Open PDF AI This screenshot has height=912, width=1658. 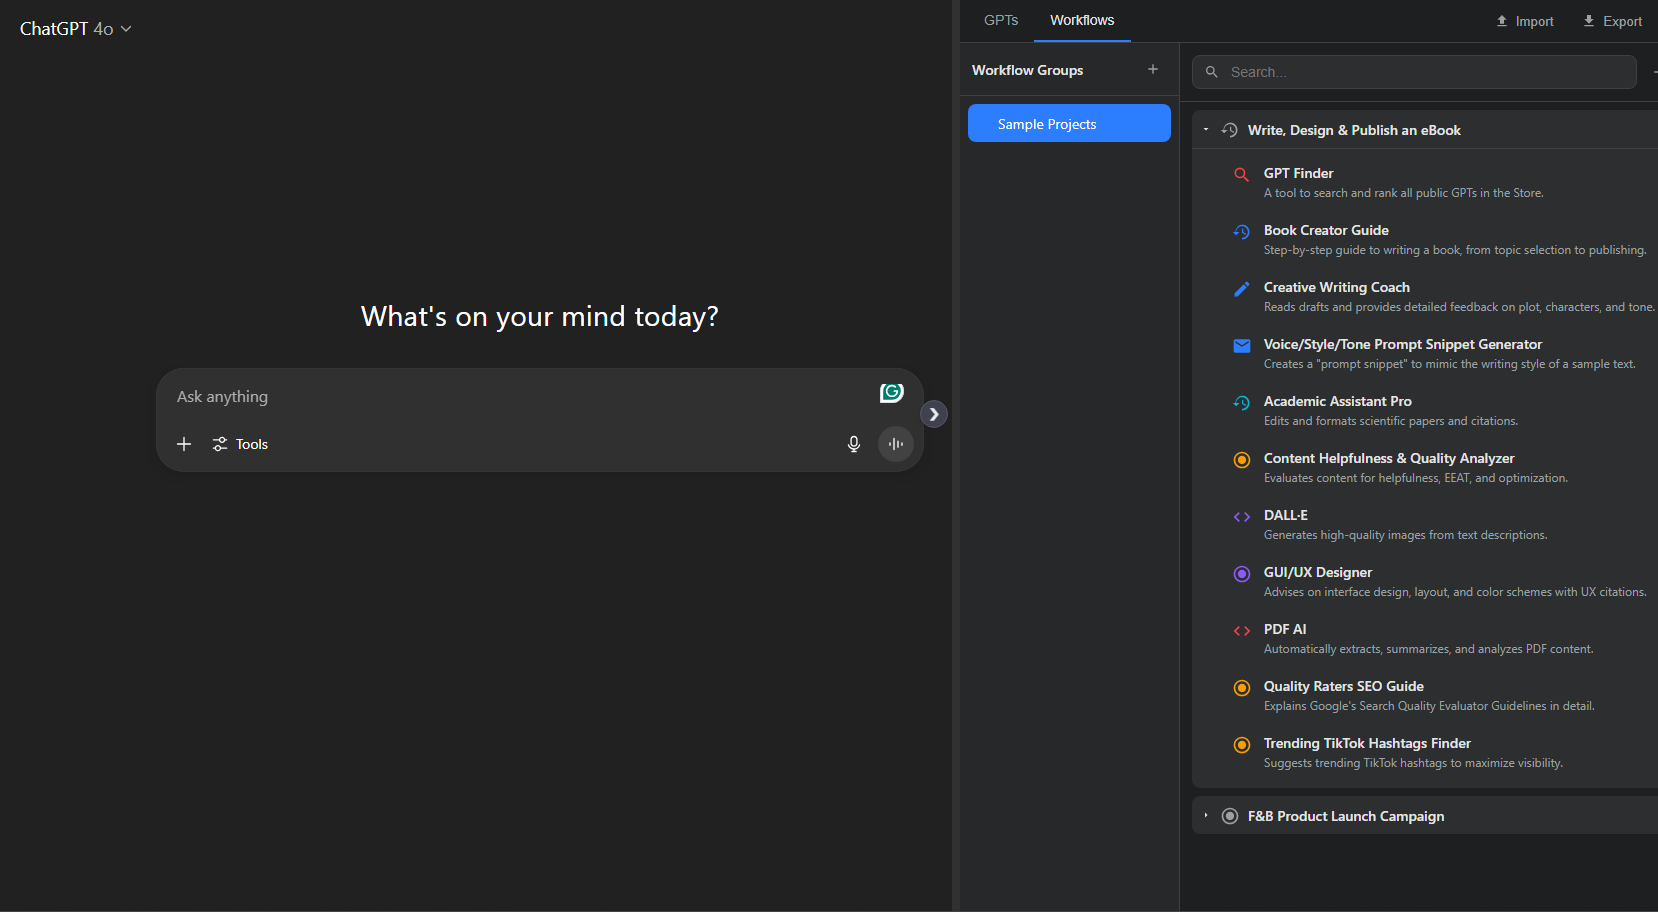pyautogui.click(x=1285, y=629)
